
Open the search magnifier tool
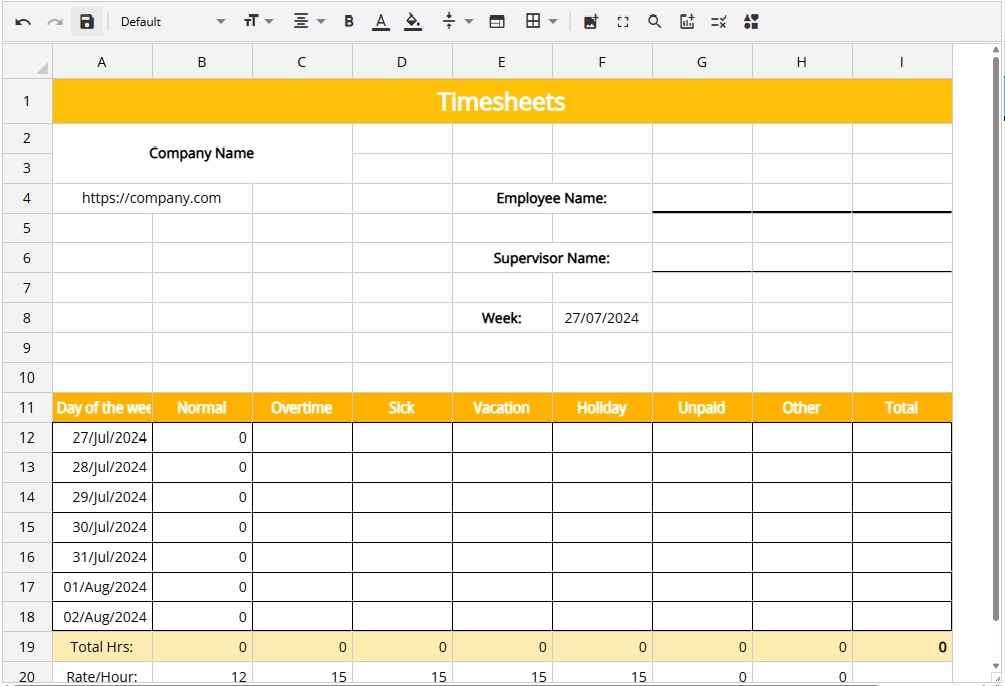coord(655,22)
